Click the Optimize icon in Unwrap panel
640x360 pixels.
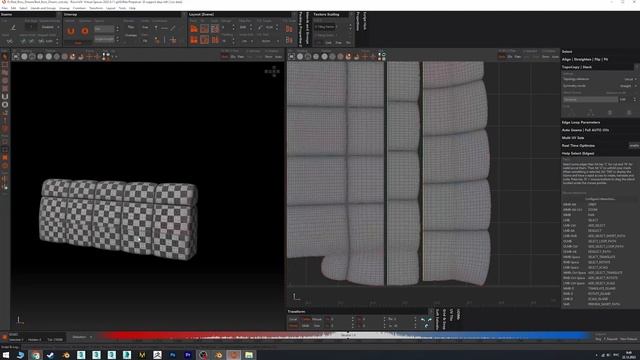pyautogui.click(x=85, y=31)
